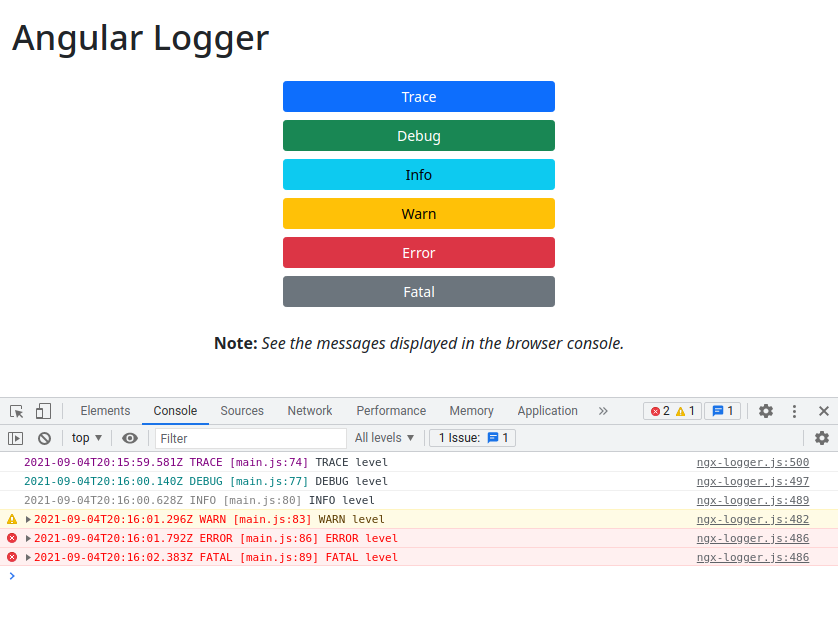This screenshot has width=838, height=617.
Task: Open the Performance tab
Action: pos(391,411)
